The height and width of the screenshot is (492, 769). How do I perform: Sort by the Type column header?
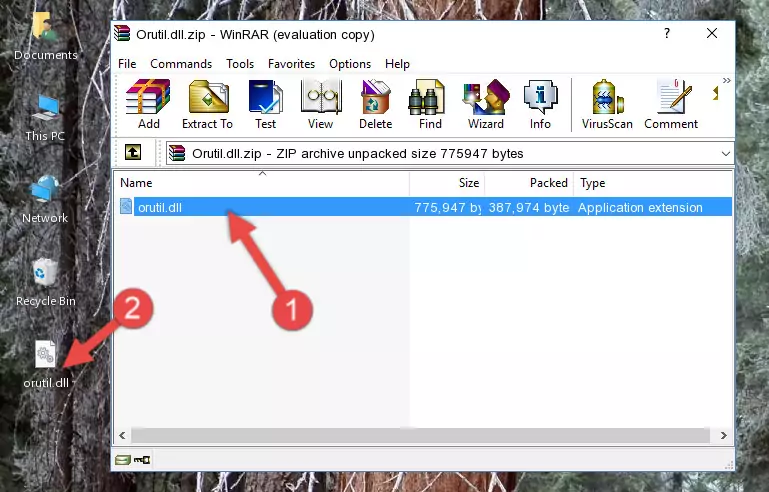coord(653,183)
